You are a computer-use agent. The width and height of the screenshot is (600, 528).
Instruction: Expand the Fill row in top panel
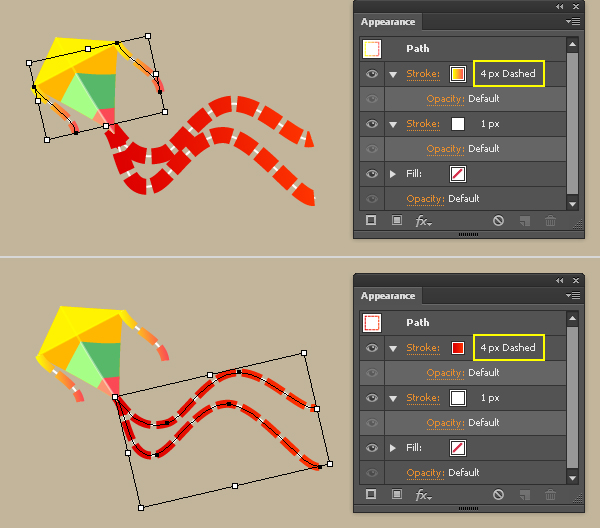click(393, 174)
